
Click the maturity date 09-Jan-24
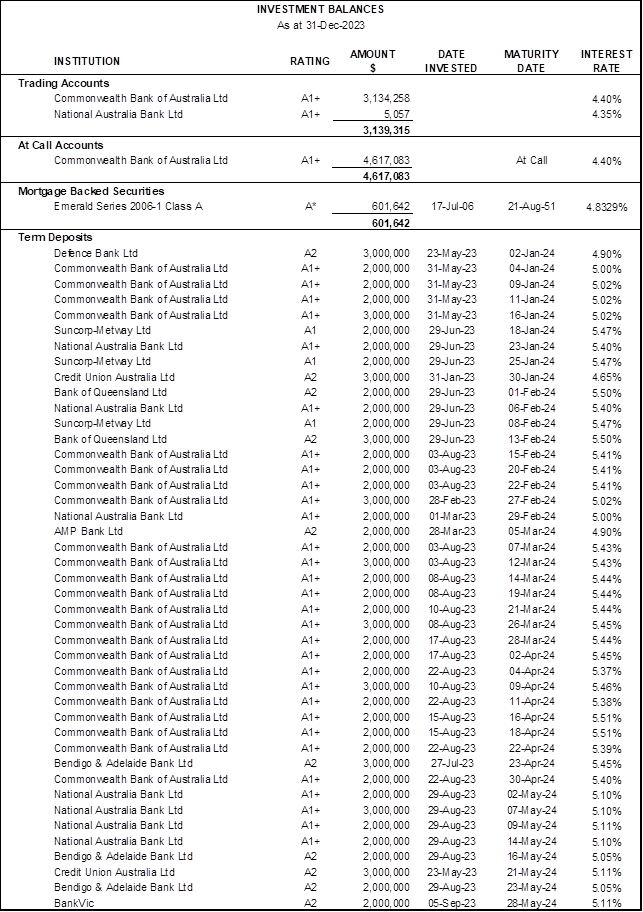pyautogui.click(x=531, y=284)
